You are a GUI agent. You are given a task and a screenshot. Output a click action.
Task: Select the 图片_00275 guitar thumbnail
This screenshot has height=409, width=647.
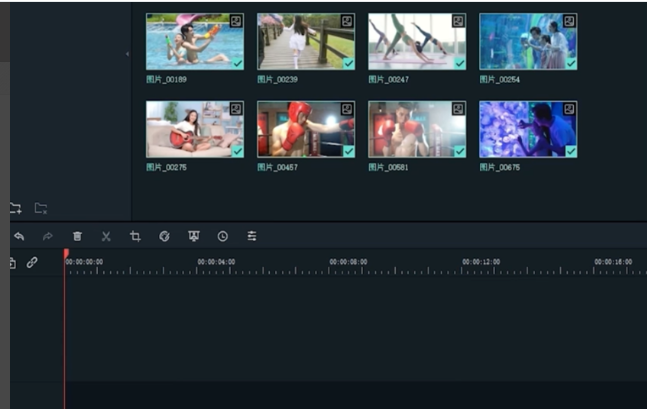[194, 129]
